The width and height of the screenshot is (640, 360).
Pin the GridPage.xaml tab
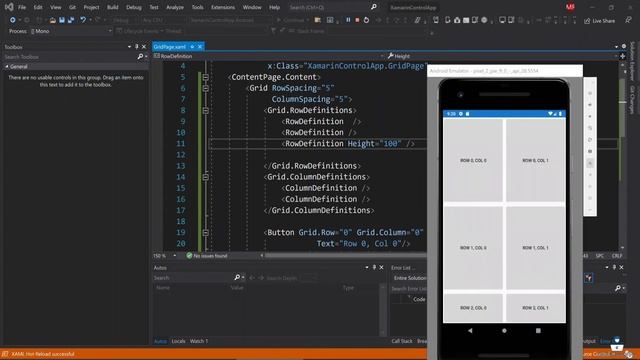(192, 47)
